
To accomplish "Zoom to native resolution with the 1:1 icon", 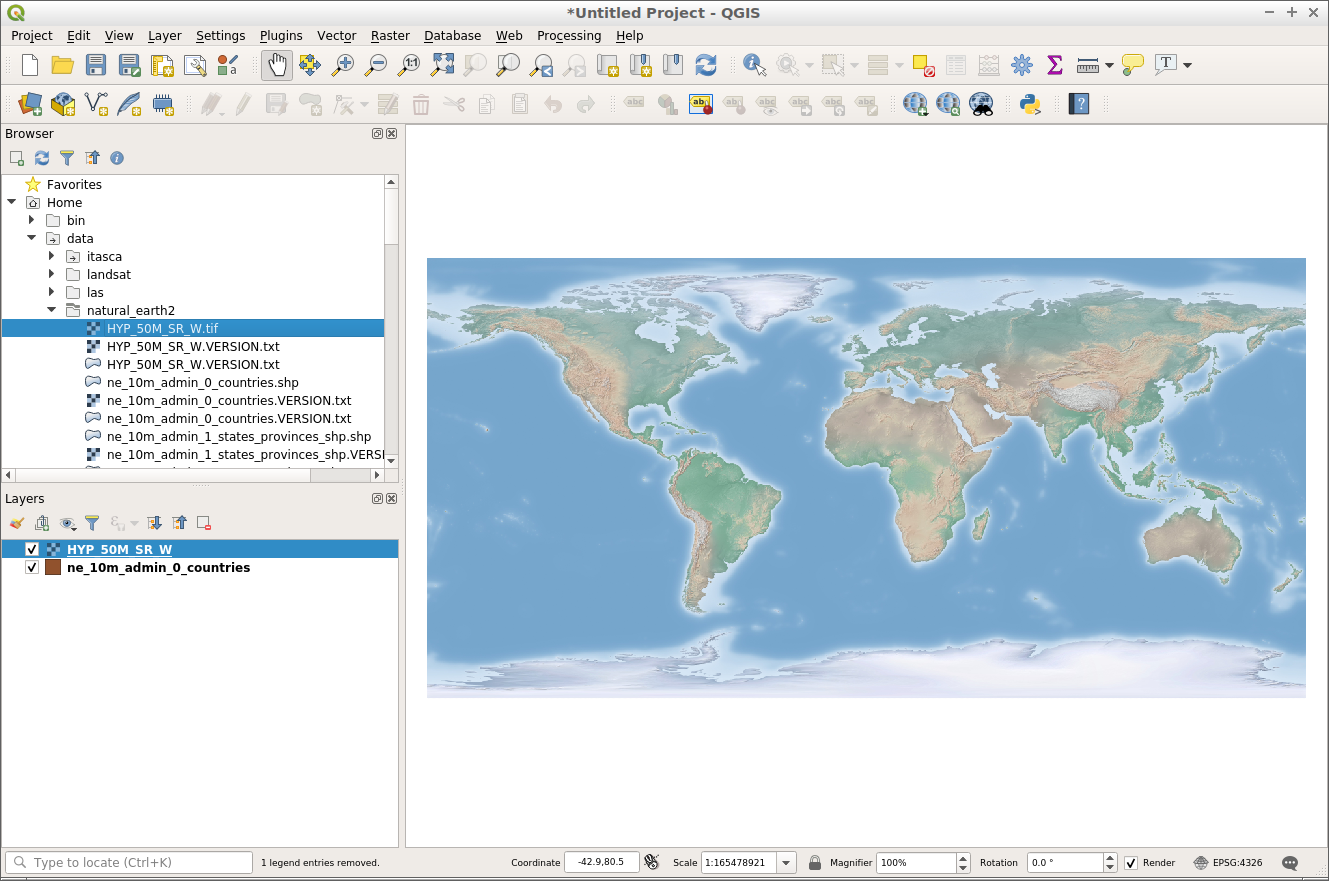I will pyautogui.click(x=409, y=65).
